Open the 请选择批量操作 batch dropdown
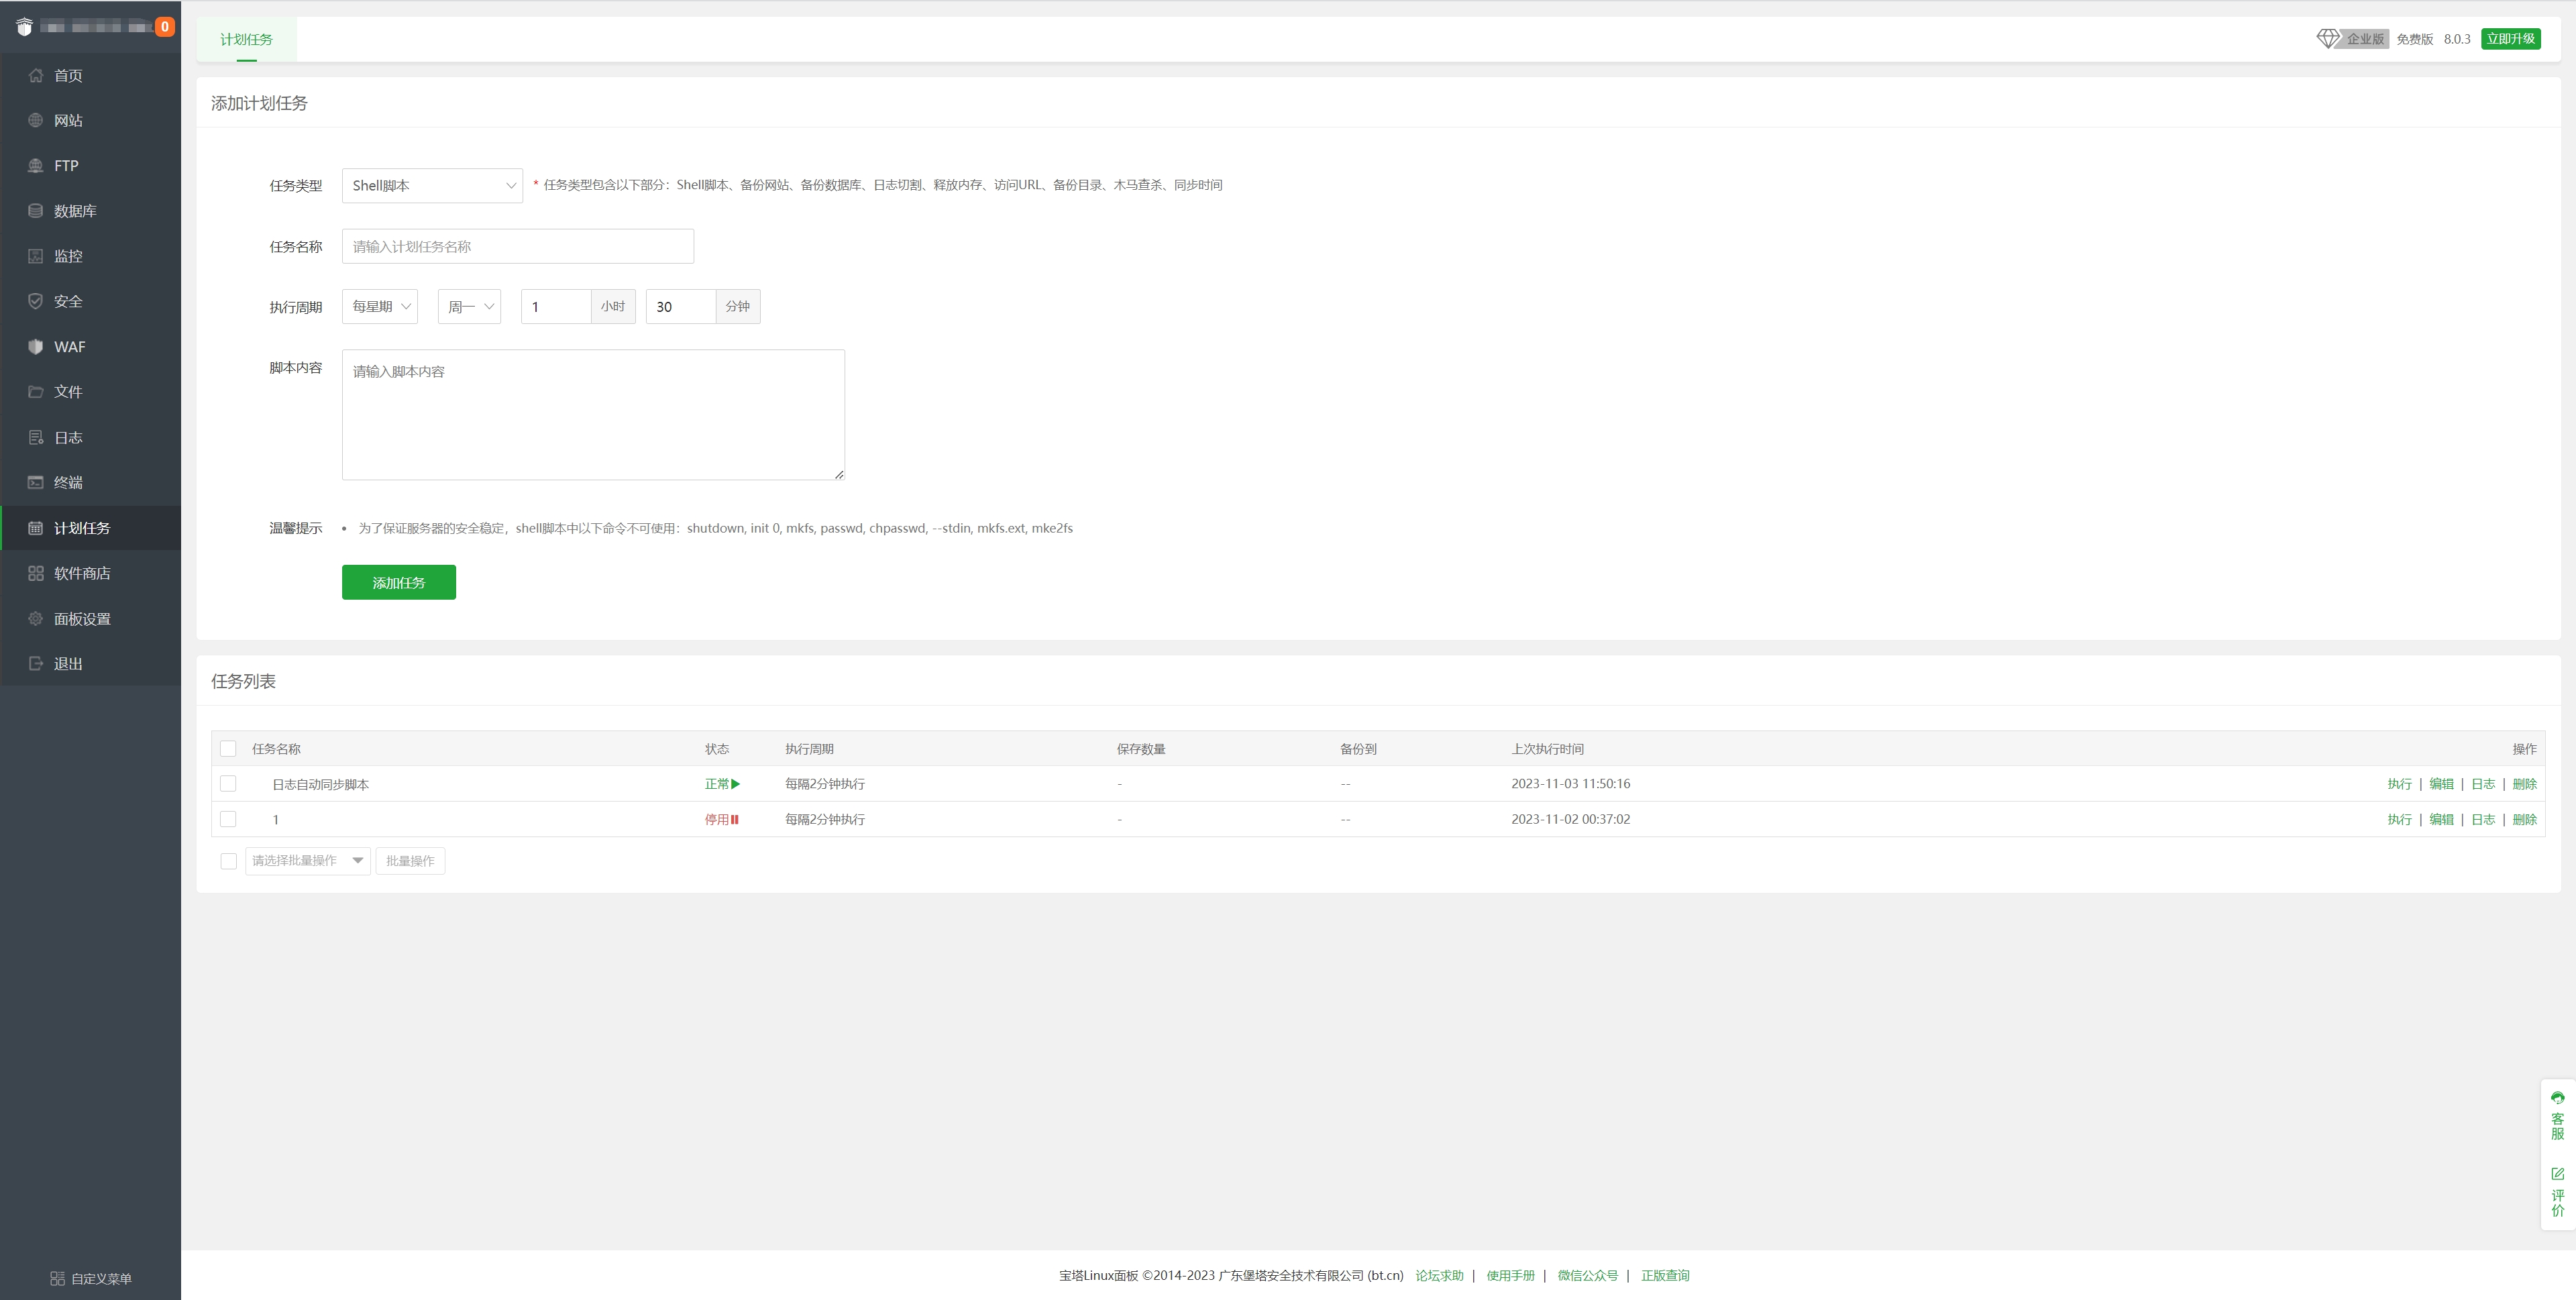The height and width of the screenshot is (1300, 2576). coord(307,861)
